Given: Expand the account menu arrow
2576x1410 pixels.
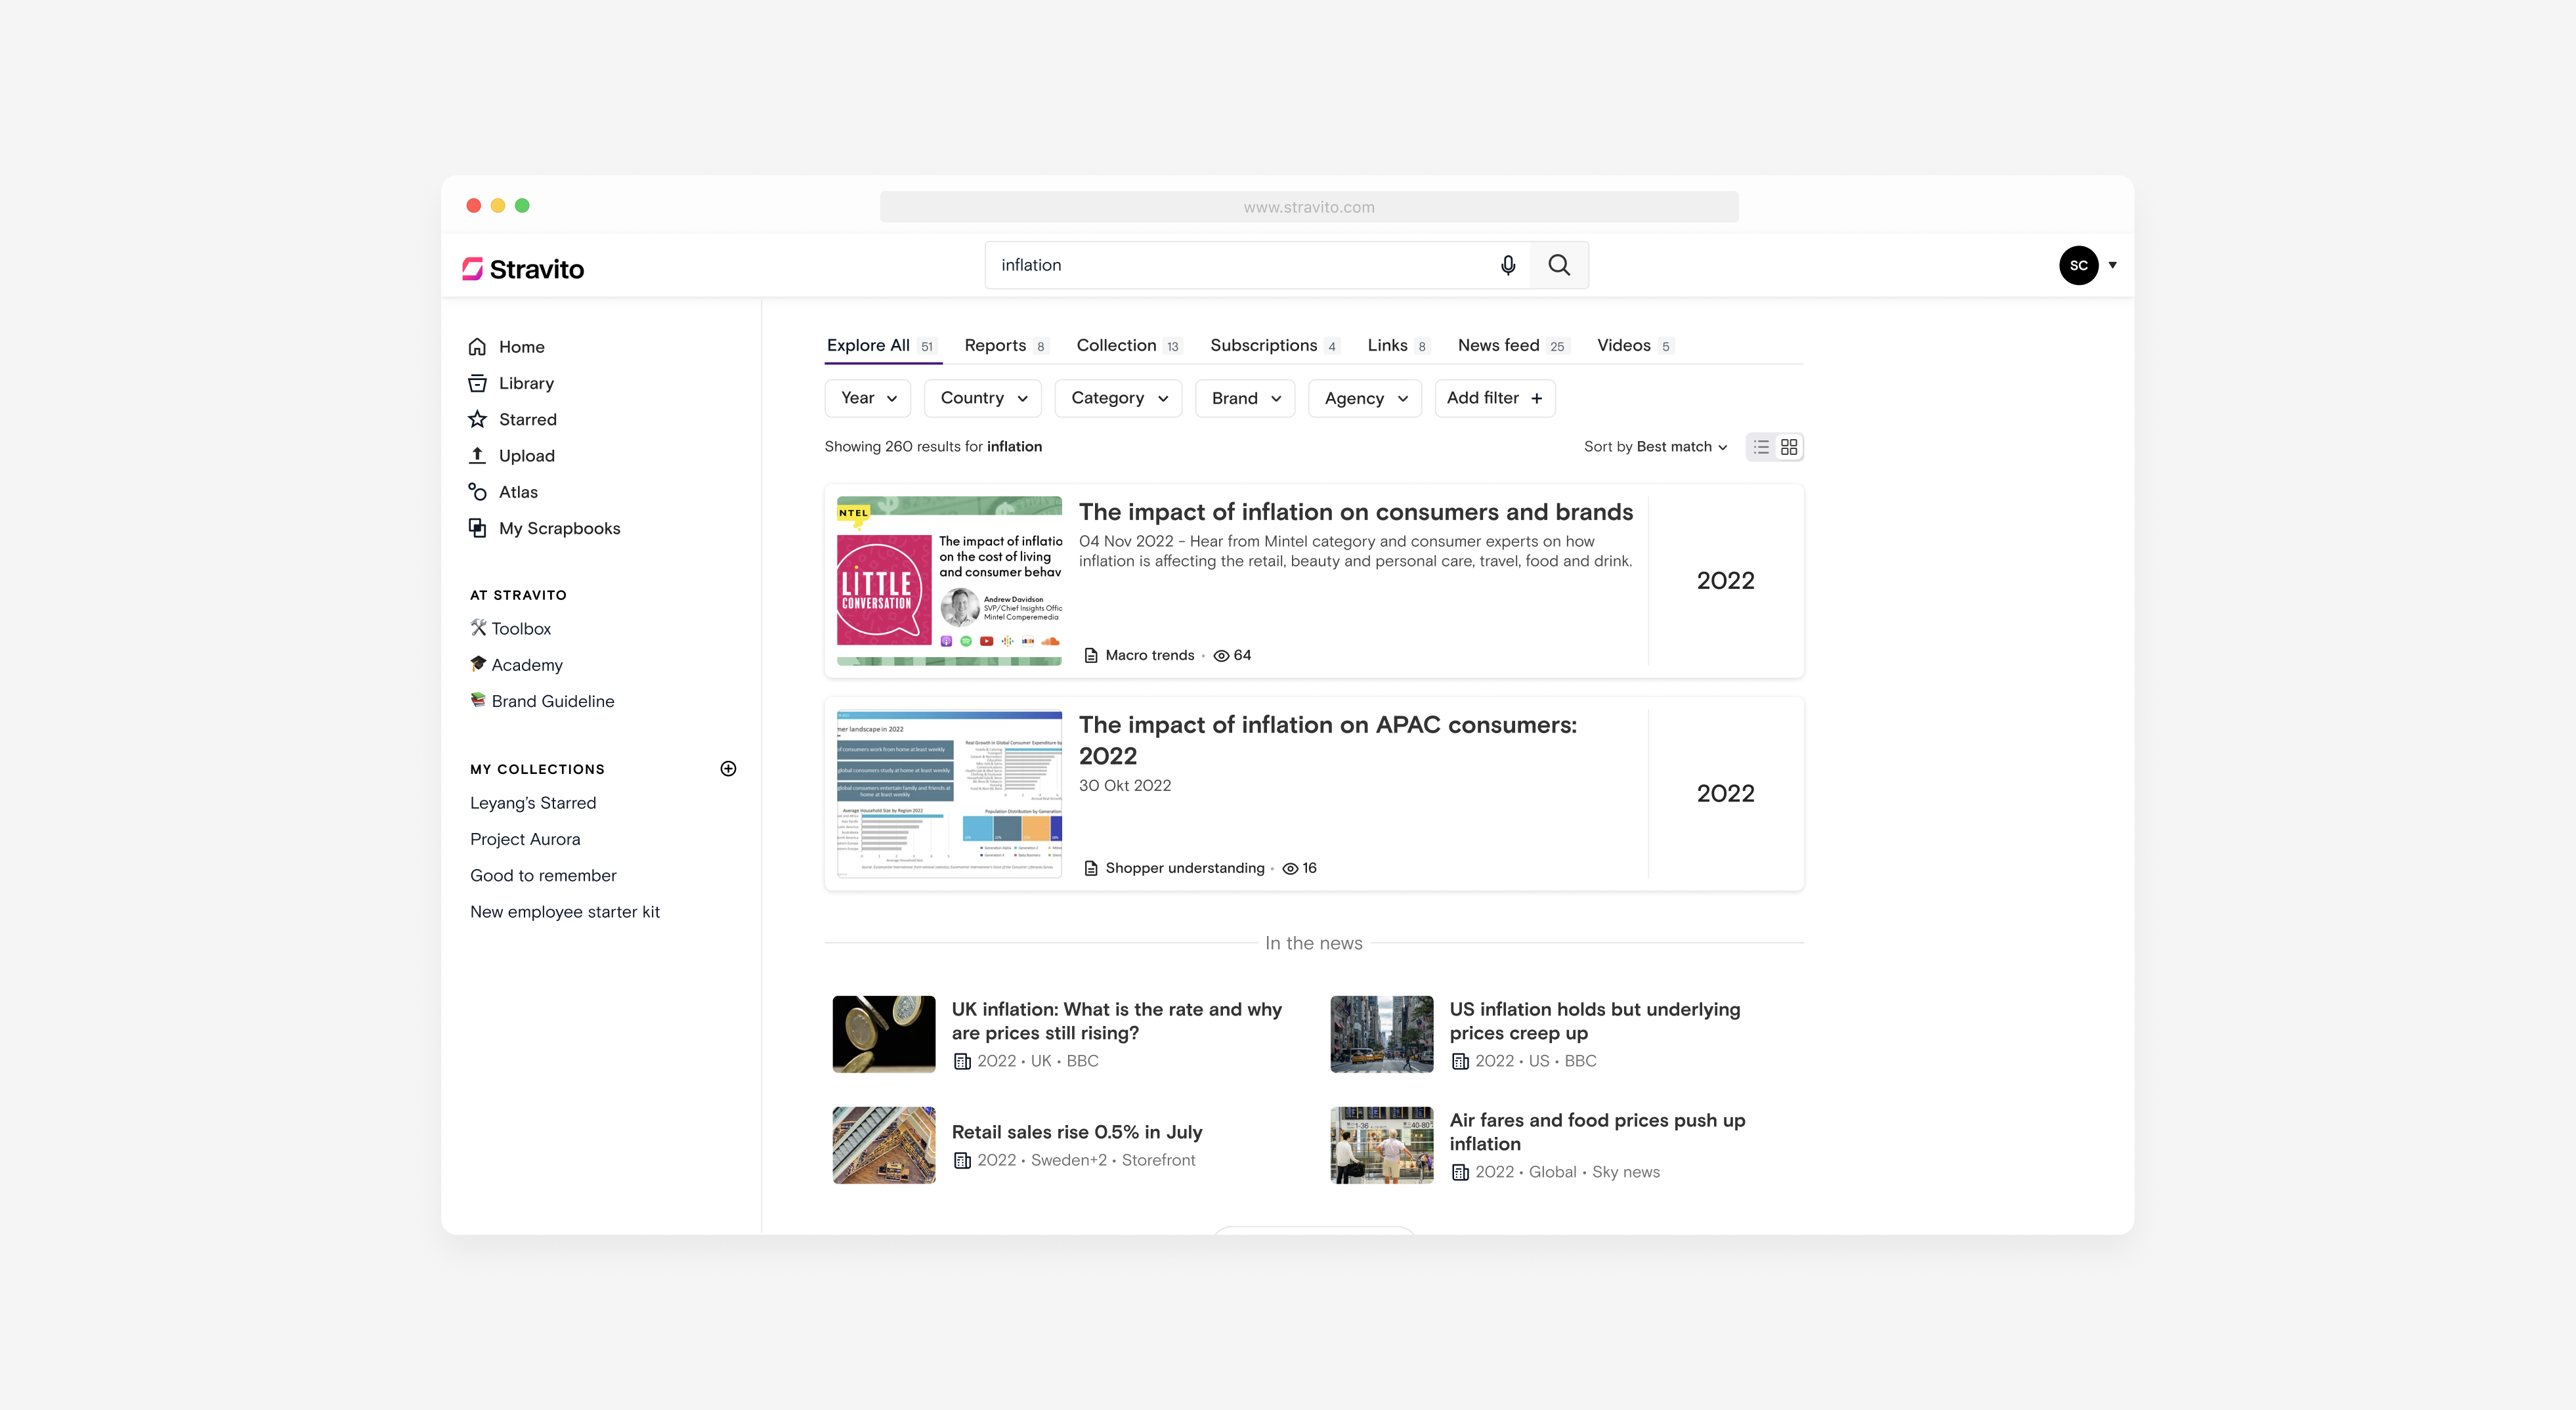Looking at the screenshot, I should click(2113, 265).
